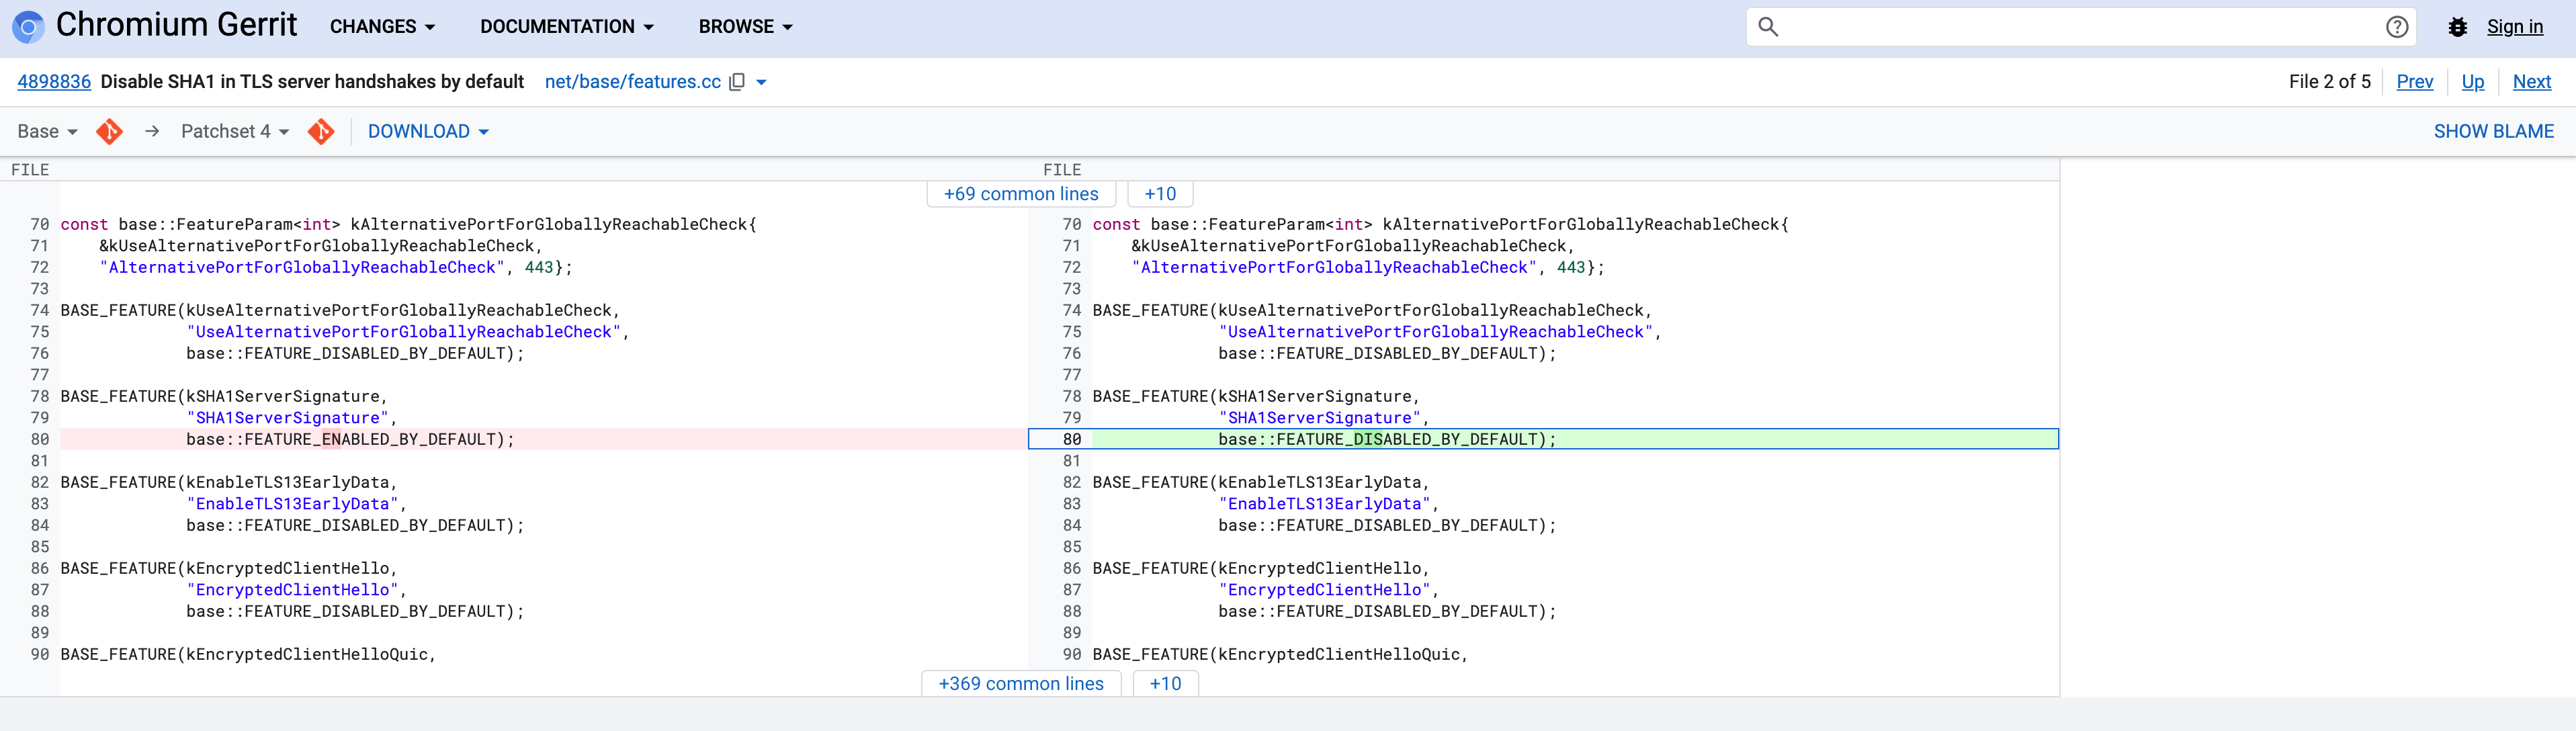Open change 4898836 link

click(54, 82)
